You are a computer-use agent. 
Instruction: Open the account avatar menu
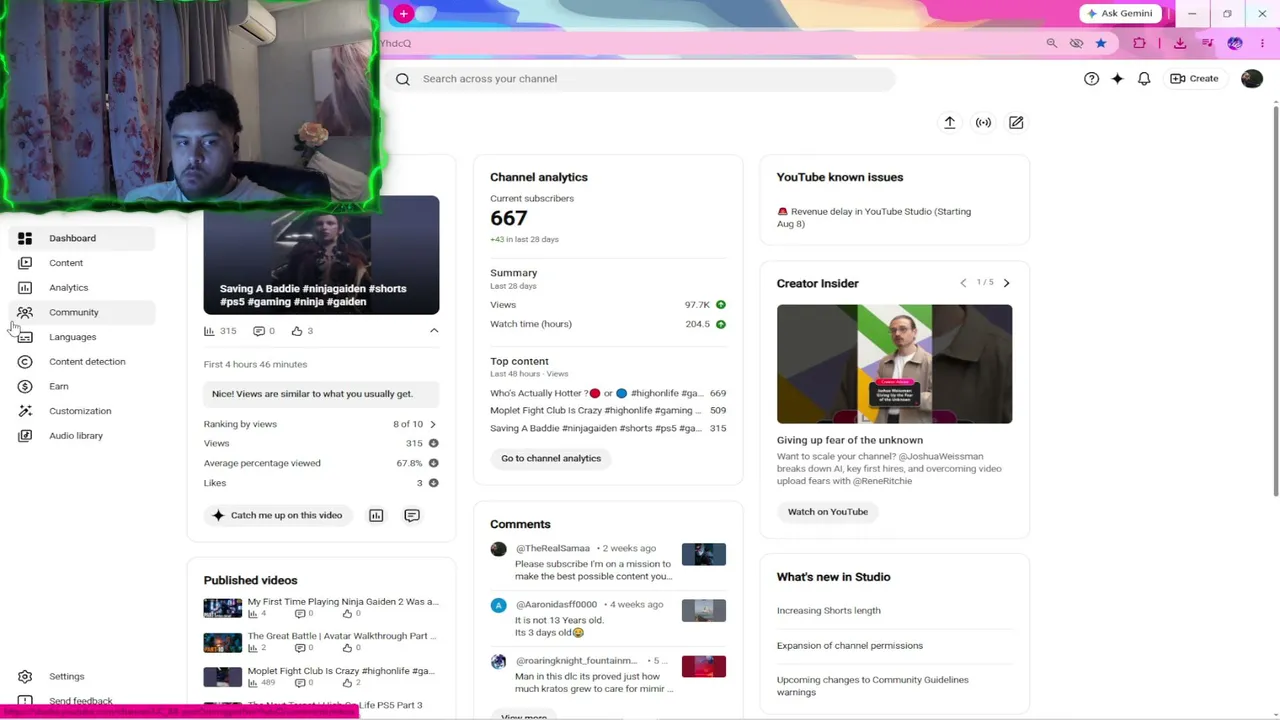pyautogui.click(x=1252, y=79)
